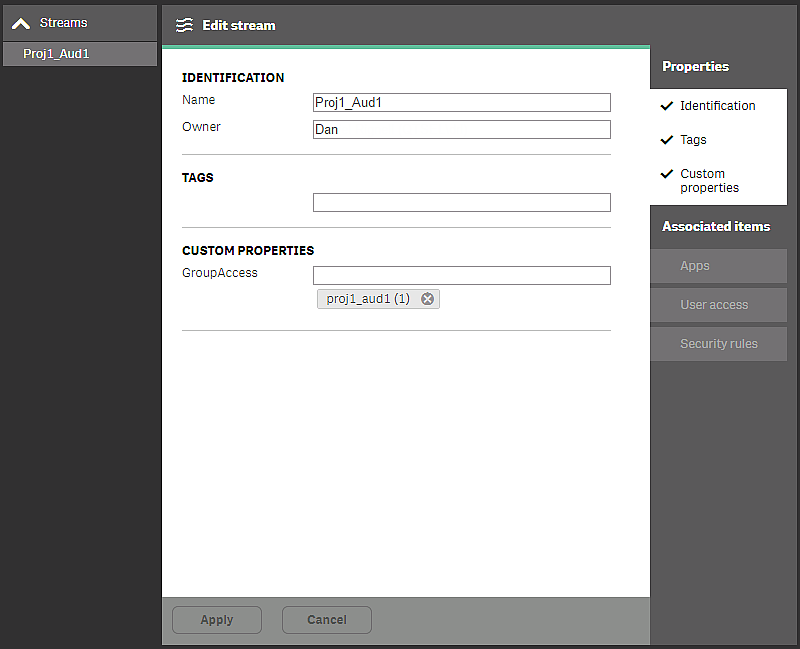This screenshot has width=800, height=649.
Task: Open the User access associated items section
Action: [718, 305]
